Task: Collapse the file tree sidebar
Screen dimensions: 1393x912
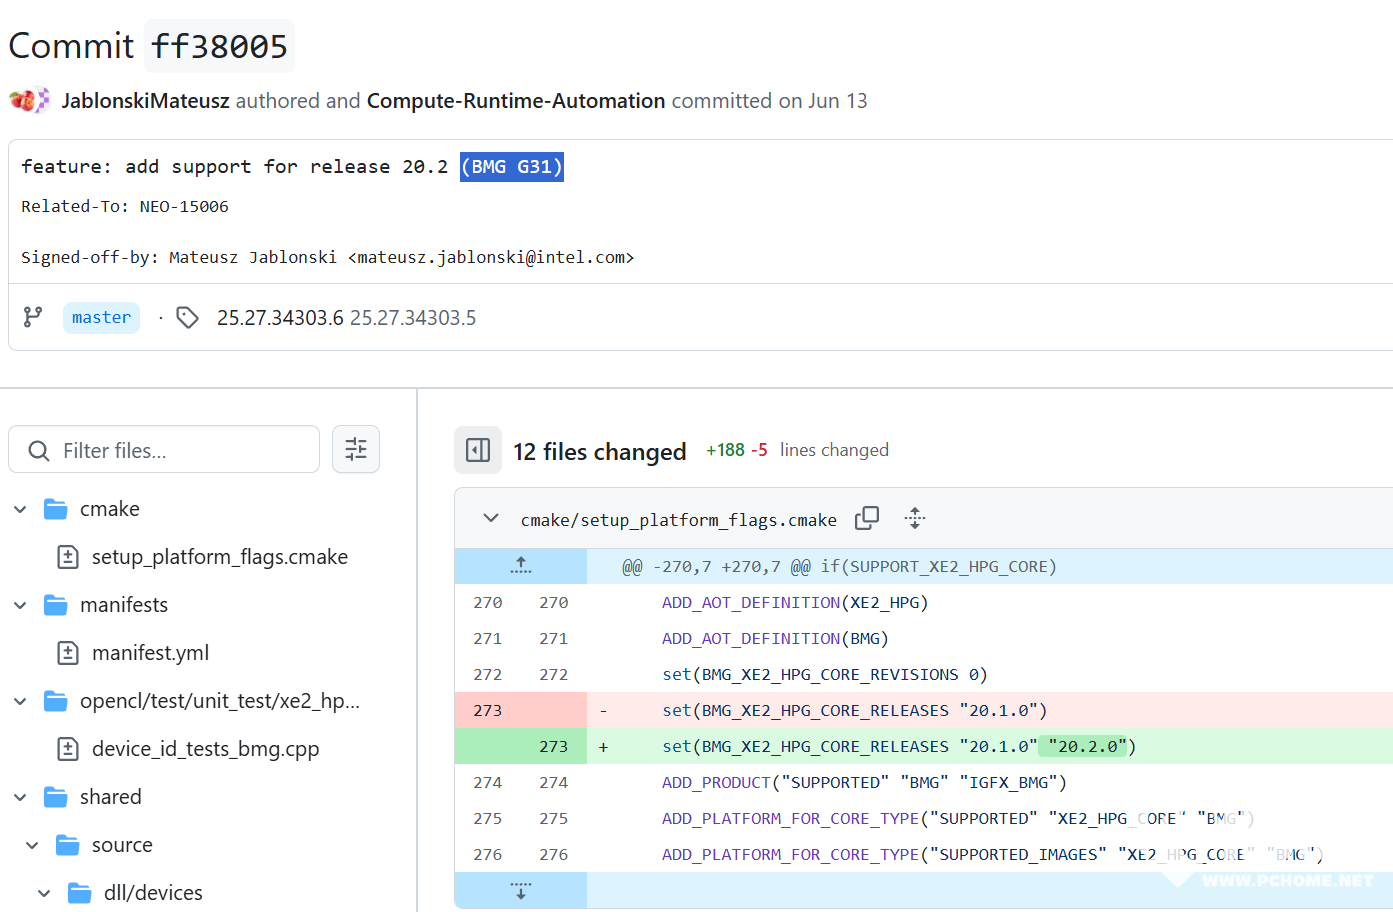Action: coord(478,450)
